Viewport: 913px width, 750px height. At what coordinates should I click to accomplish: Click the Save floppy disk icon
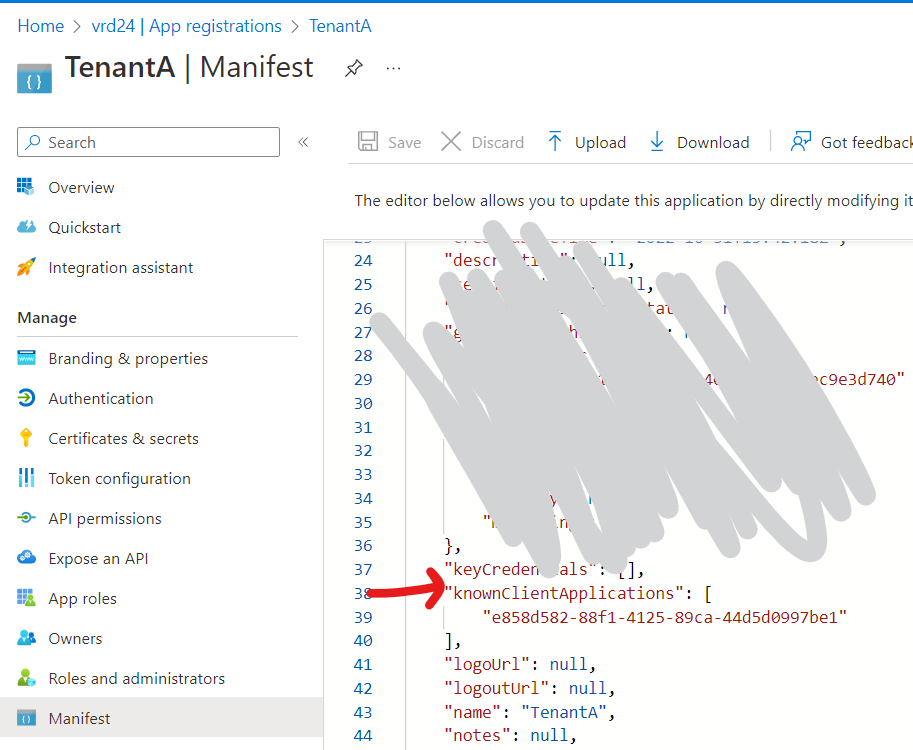(x=368, y=141)
